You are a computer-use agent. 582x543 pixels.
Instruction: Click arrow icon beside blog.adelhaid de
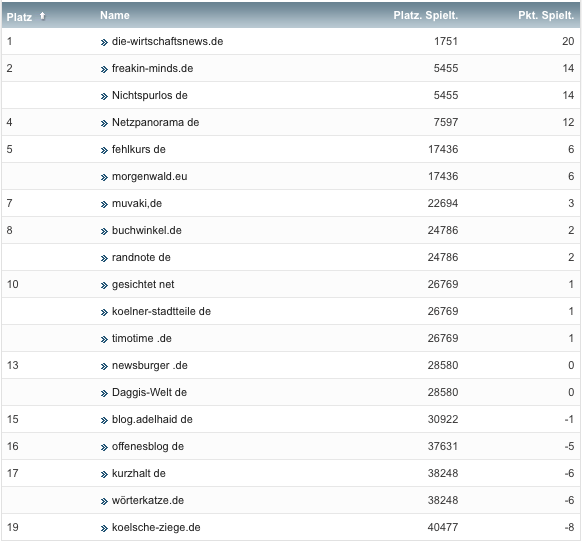(x=104, y=421)
